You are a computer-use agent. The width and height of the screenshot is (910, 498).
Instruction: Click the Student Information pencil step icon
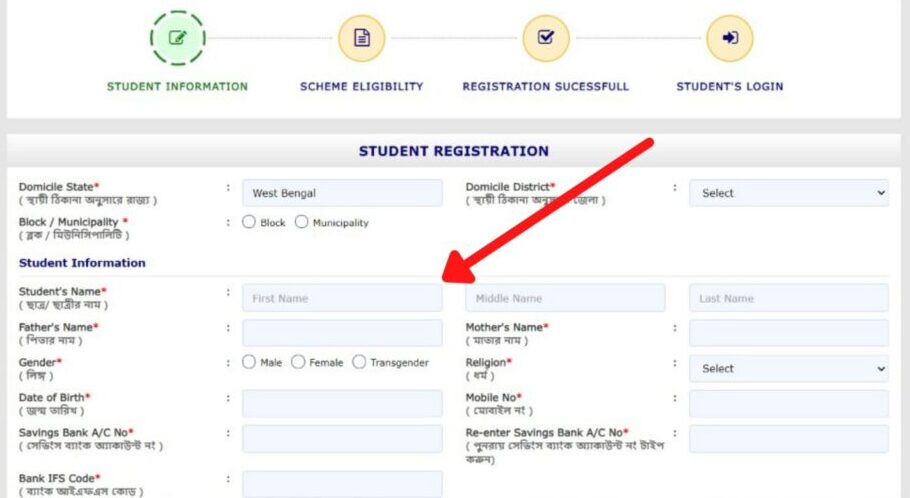click(178, 38)
